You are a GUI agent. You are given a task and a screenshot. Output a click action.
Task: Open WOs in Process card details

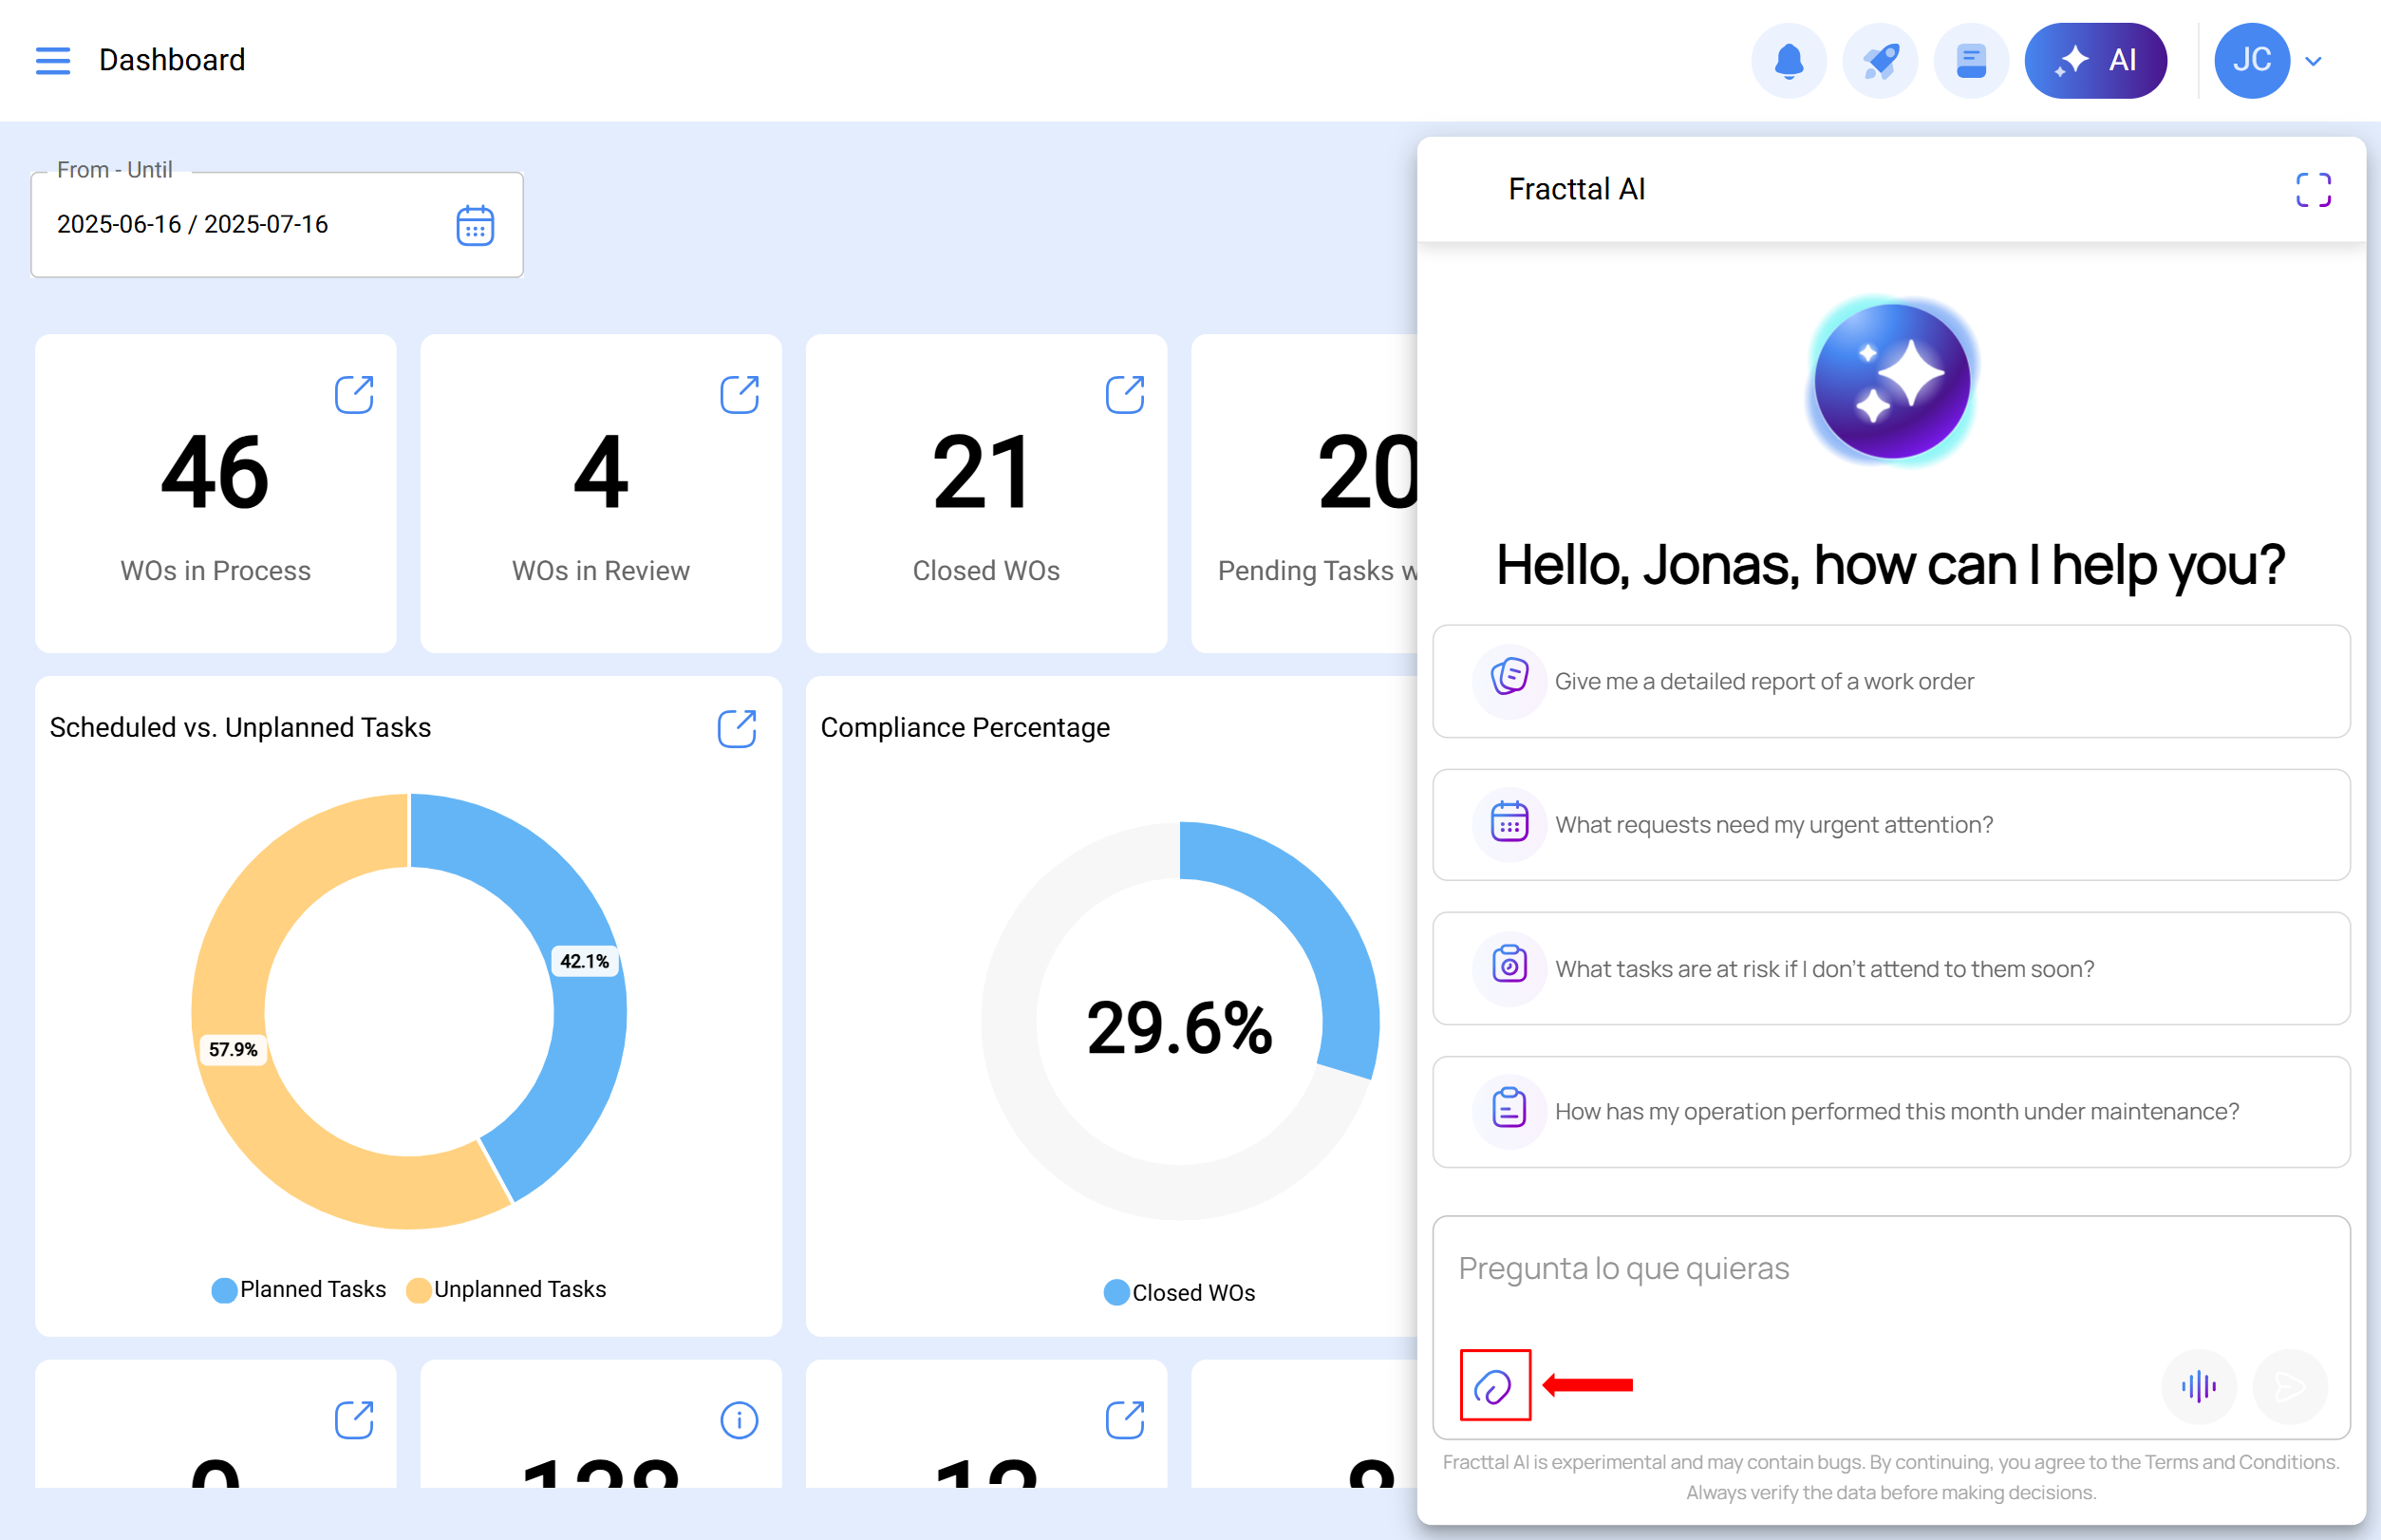point(354,395)
